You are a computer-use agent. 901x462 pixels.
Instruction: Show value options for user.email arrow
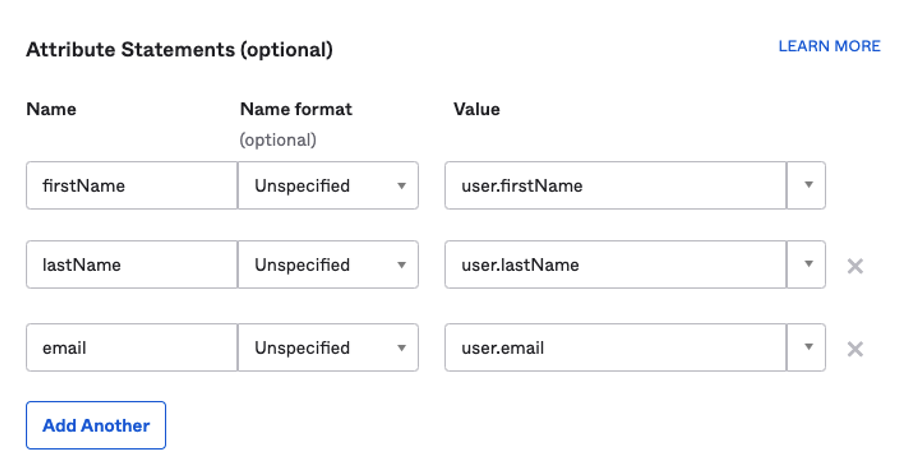pyautogui.click(x=806, y=347)
